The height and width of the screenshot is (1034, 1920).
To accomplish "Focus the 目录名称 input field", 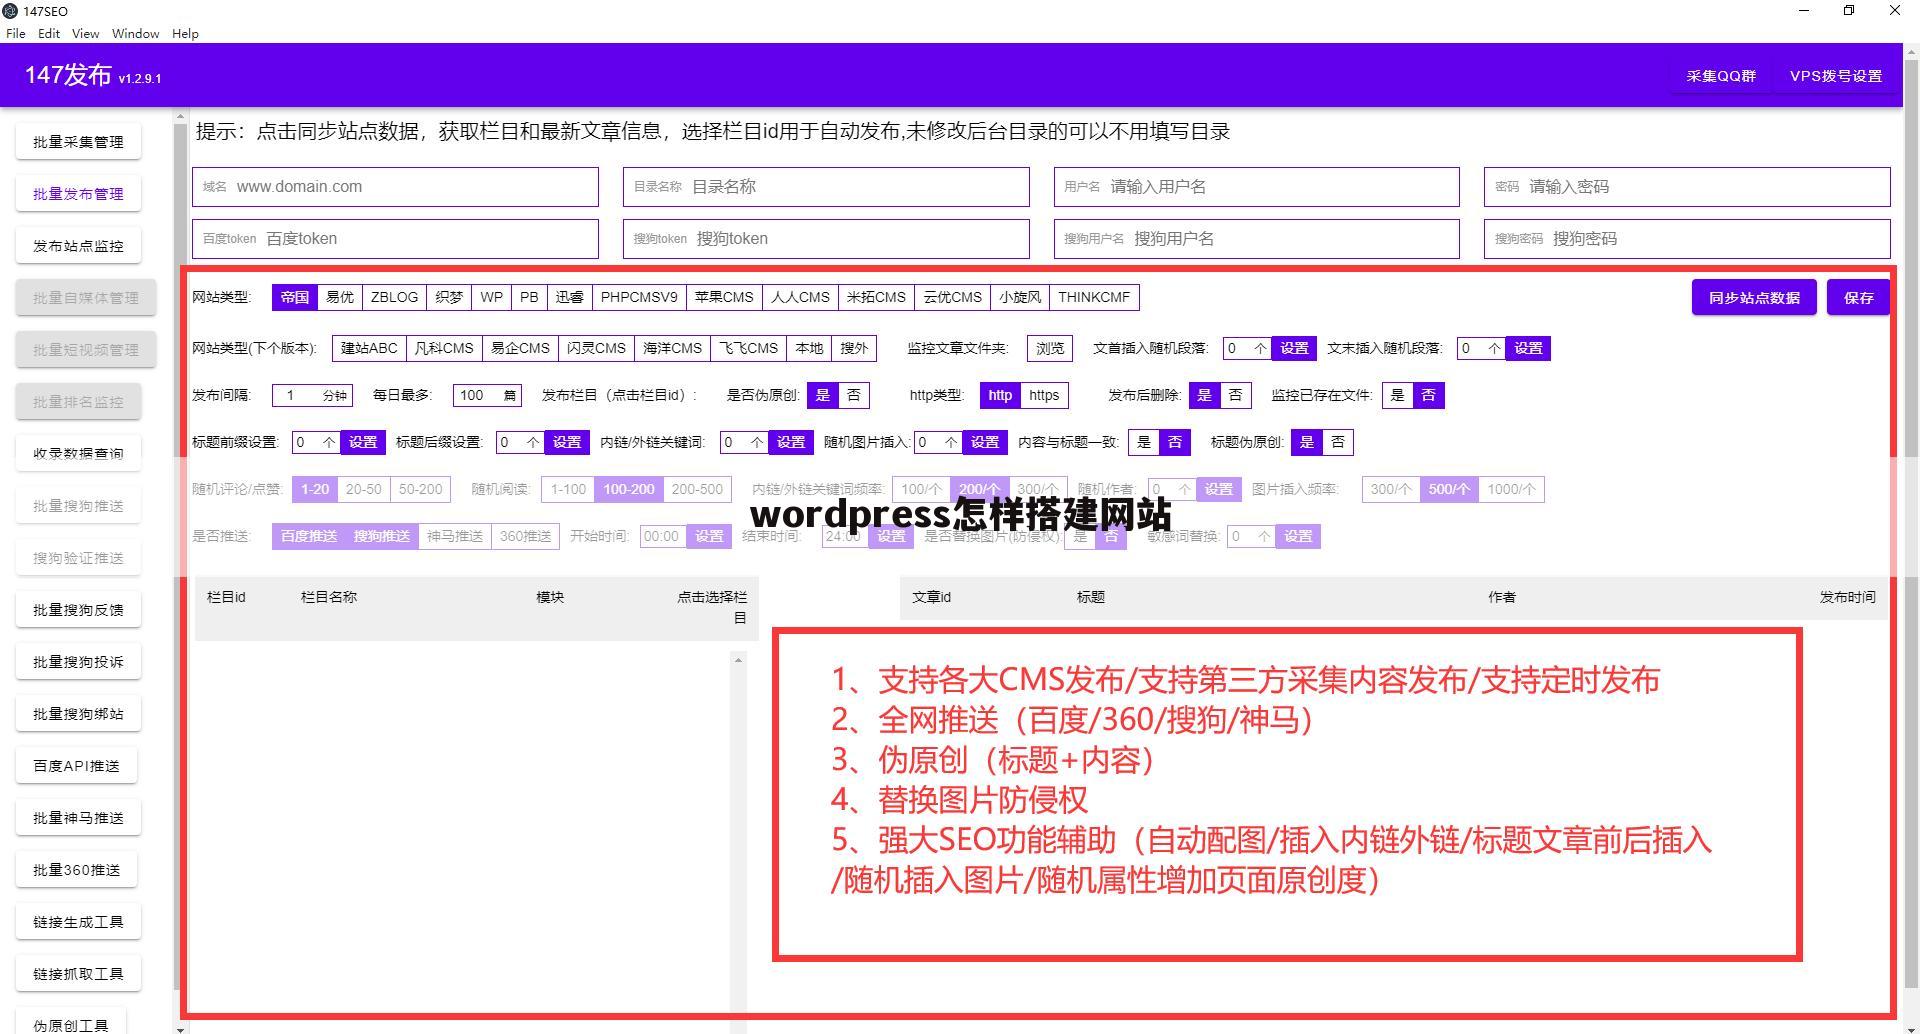I will click(x=826, y=187).
